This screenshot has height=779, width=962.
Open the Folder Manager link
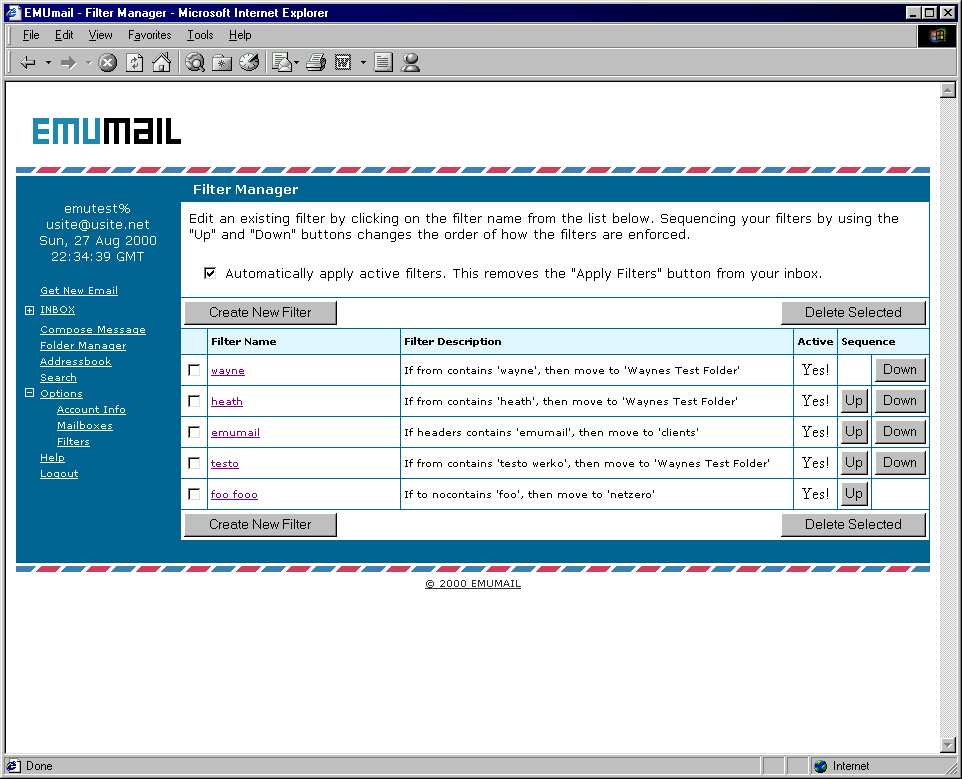(x=83, y=346)
